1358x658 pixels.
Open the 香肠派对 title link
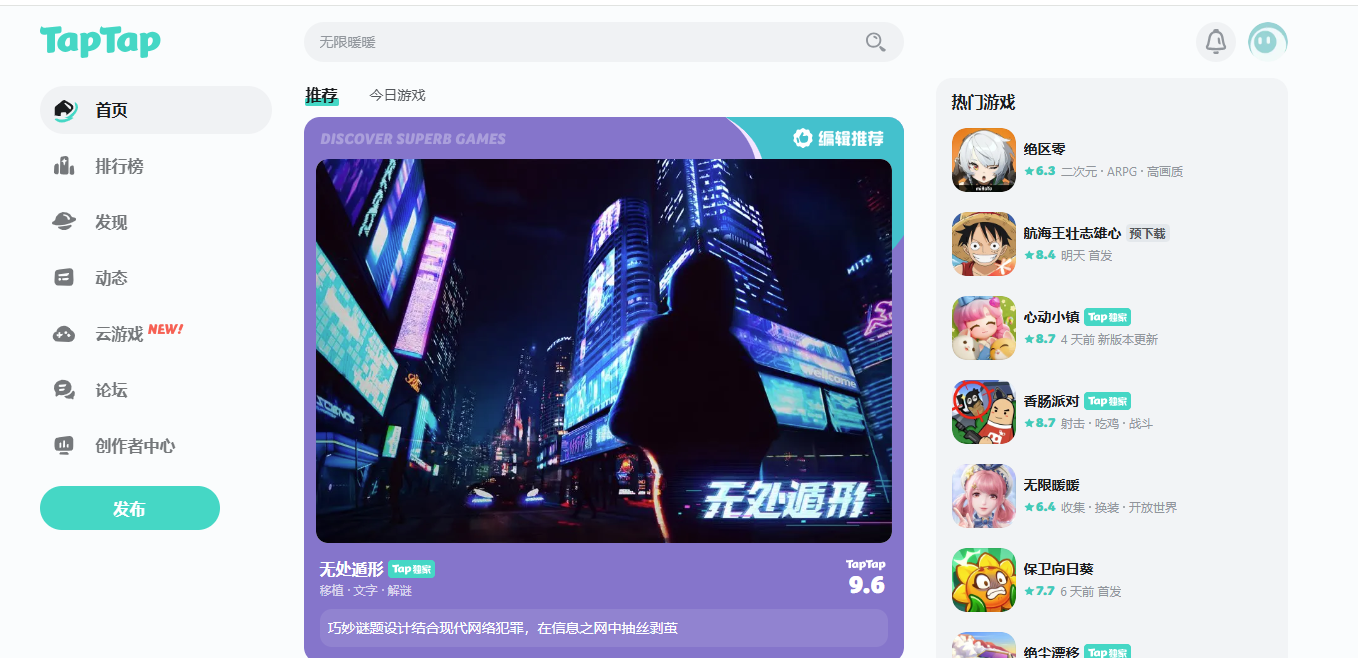1052,401
